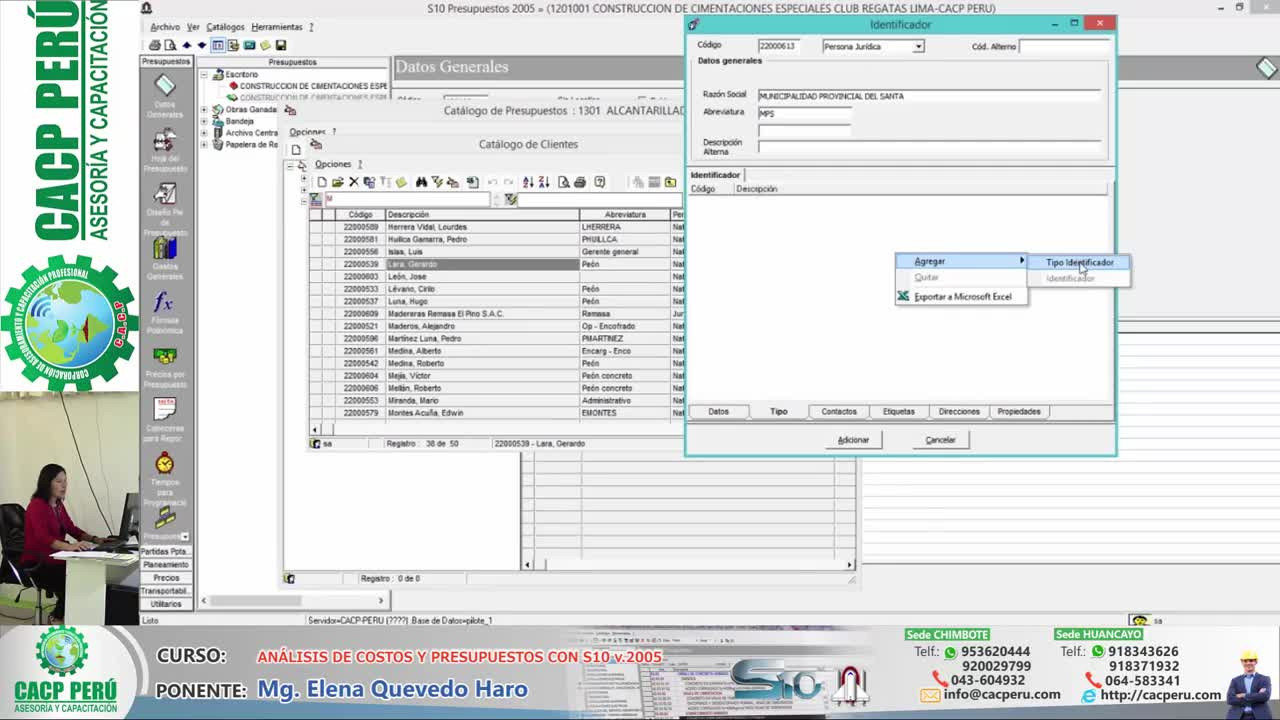The width and height of the screenshot is (1280, 720).
Task: Open the Catálogos menu
Action: coord(225,27)
